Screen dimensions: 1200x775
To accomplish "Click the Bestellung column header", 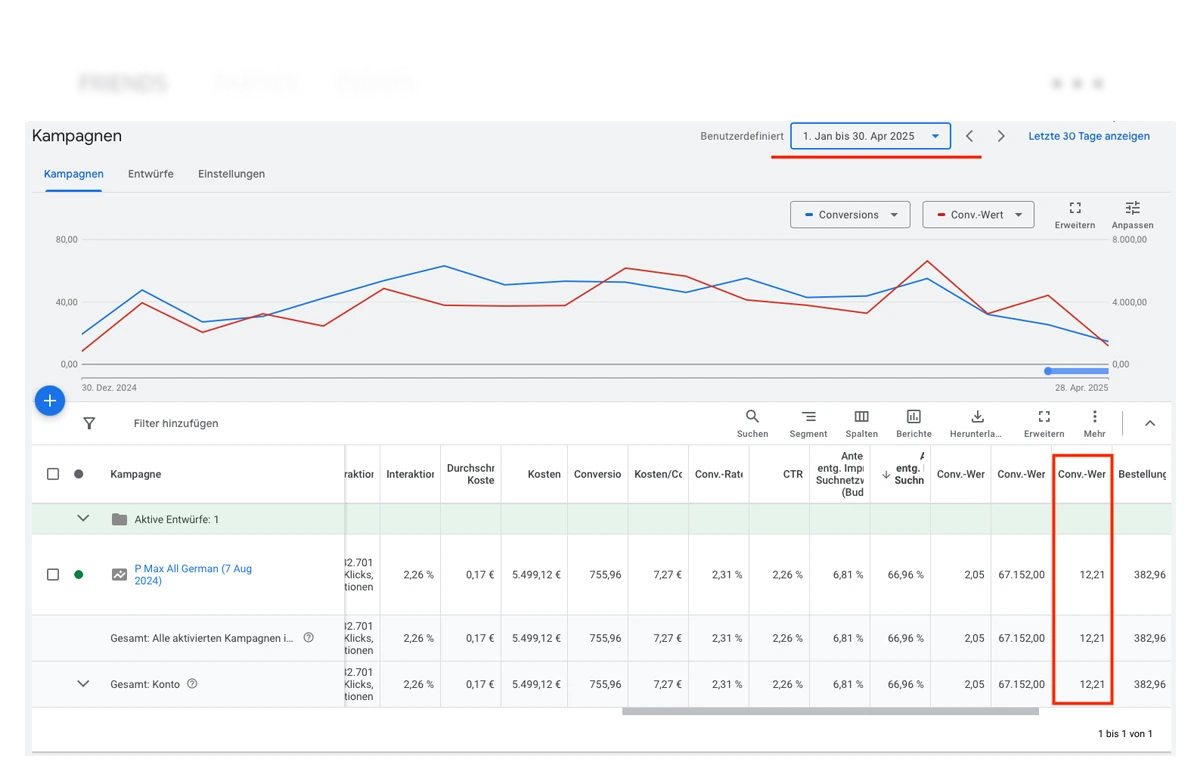I will tap(1142, 474).
